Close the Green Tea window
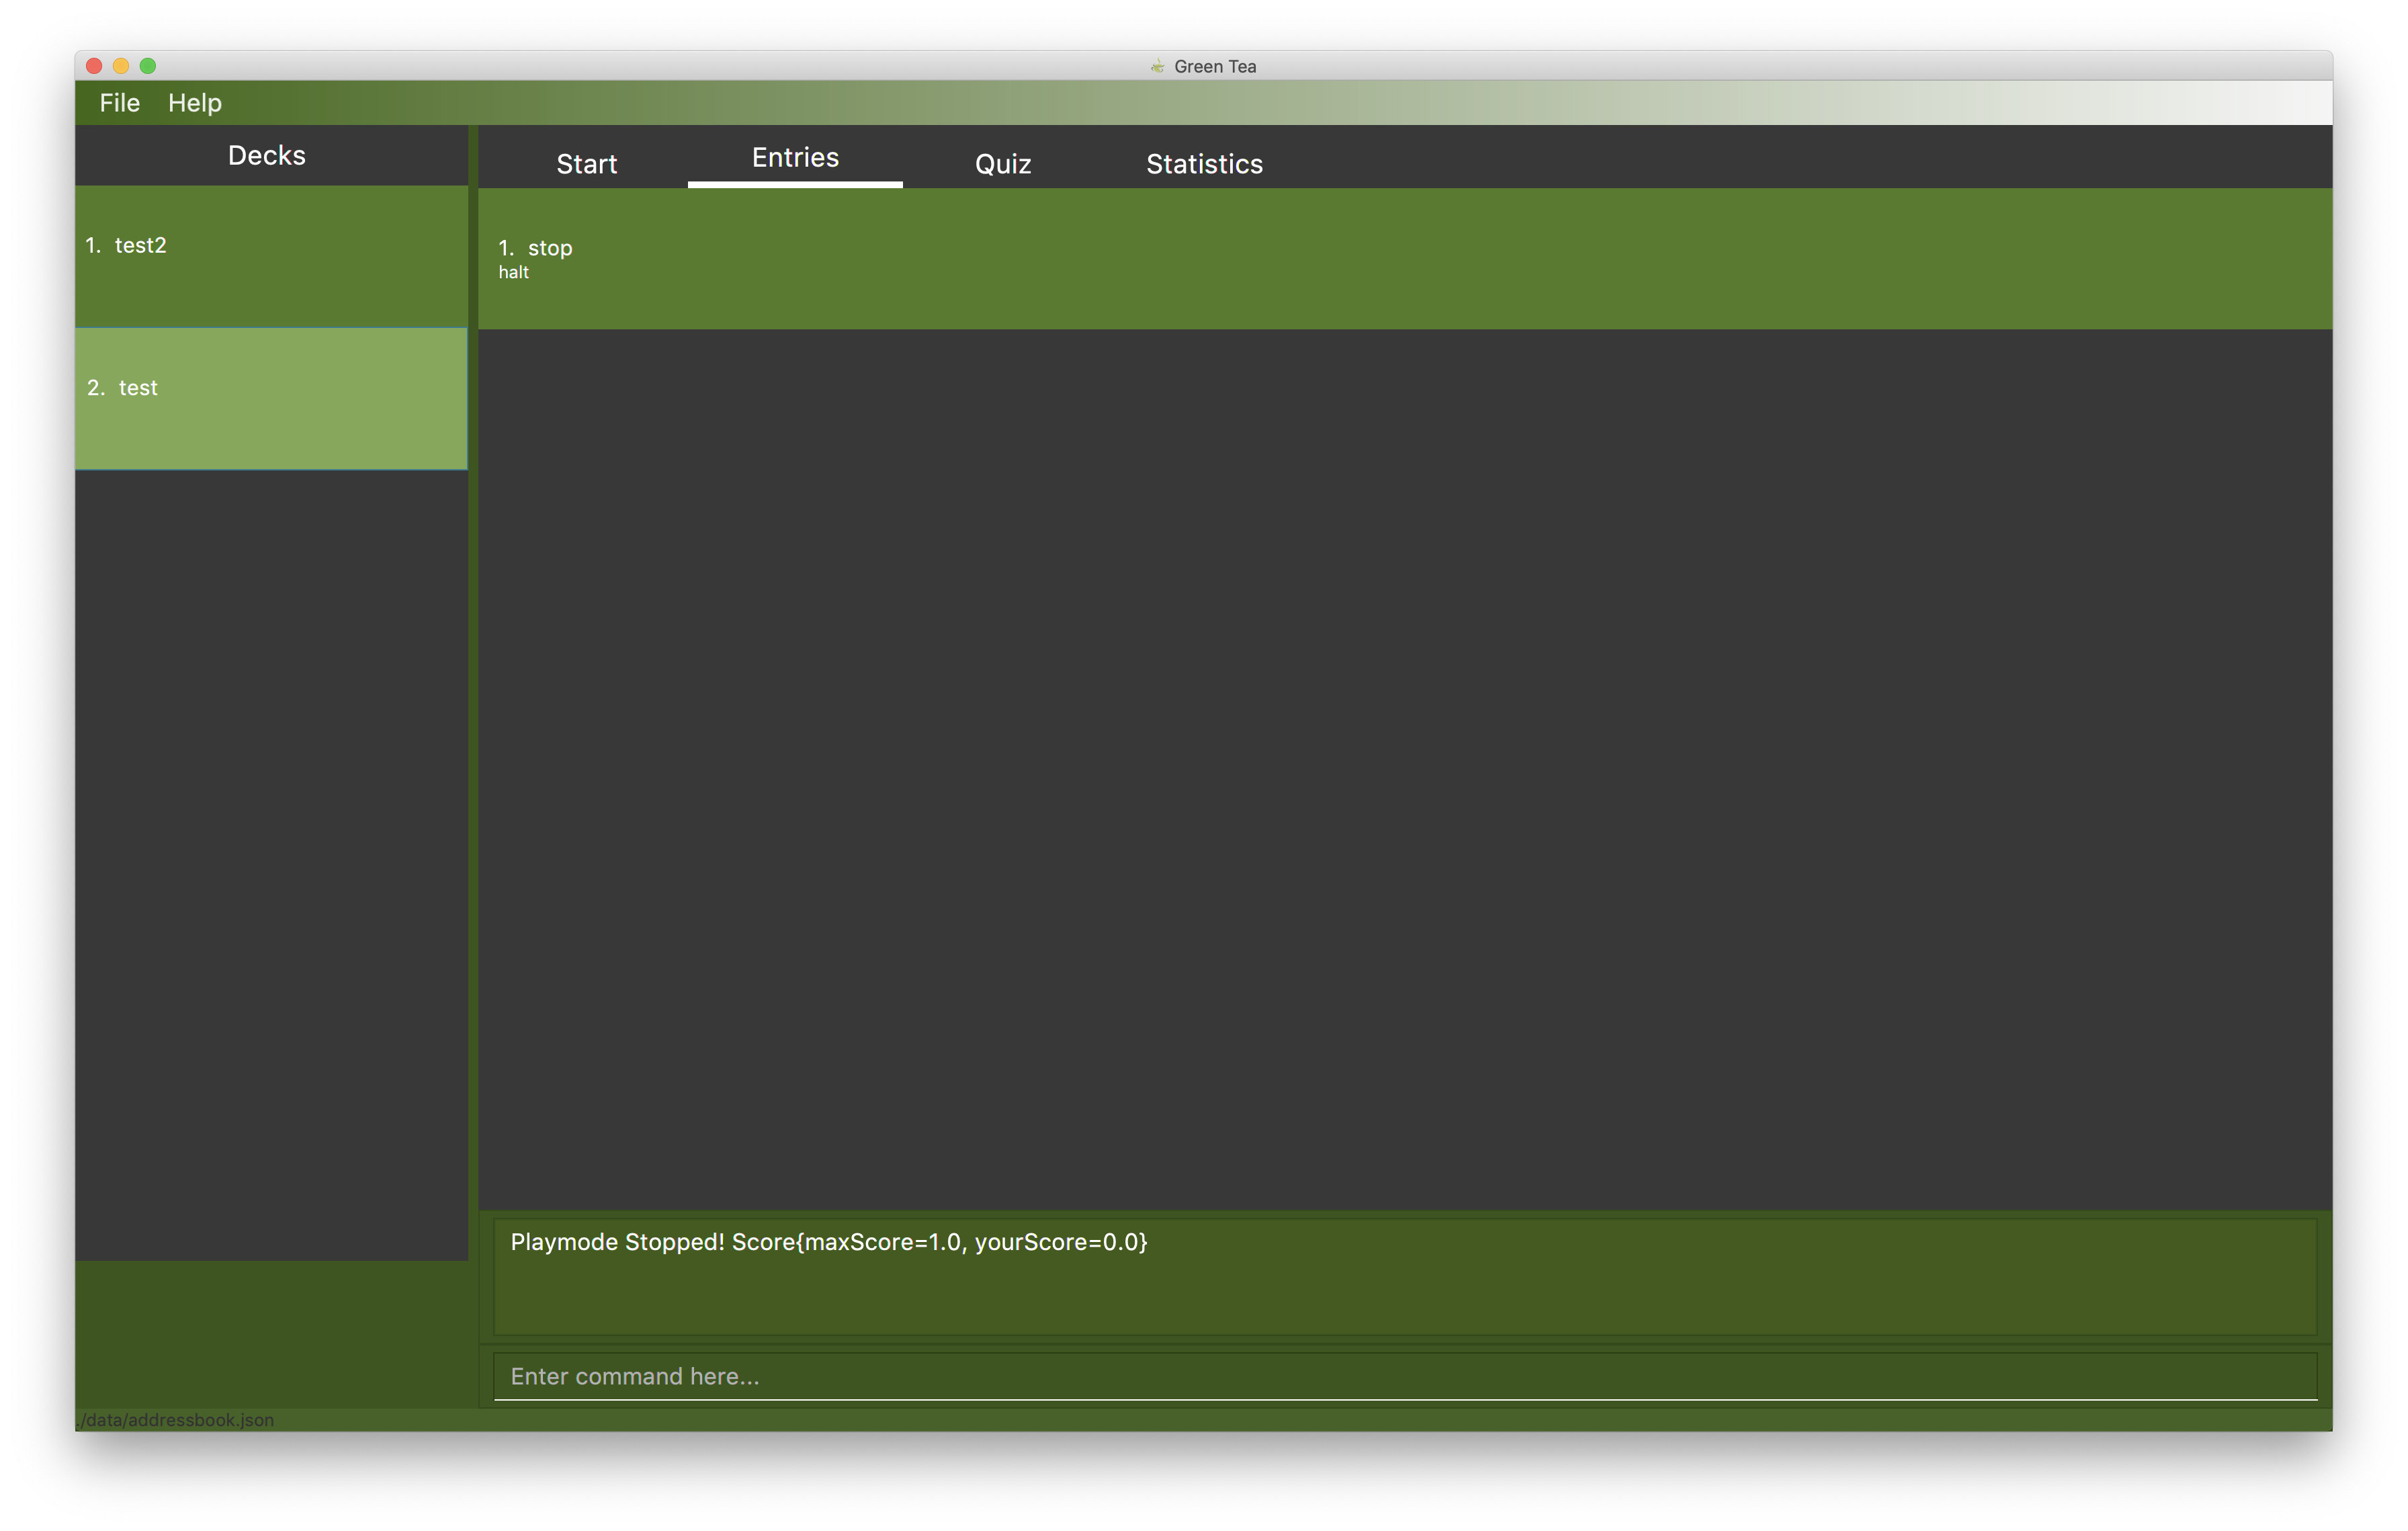The image size is (2408, 1531). pyautogui.click(x=94, y=66)
